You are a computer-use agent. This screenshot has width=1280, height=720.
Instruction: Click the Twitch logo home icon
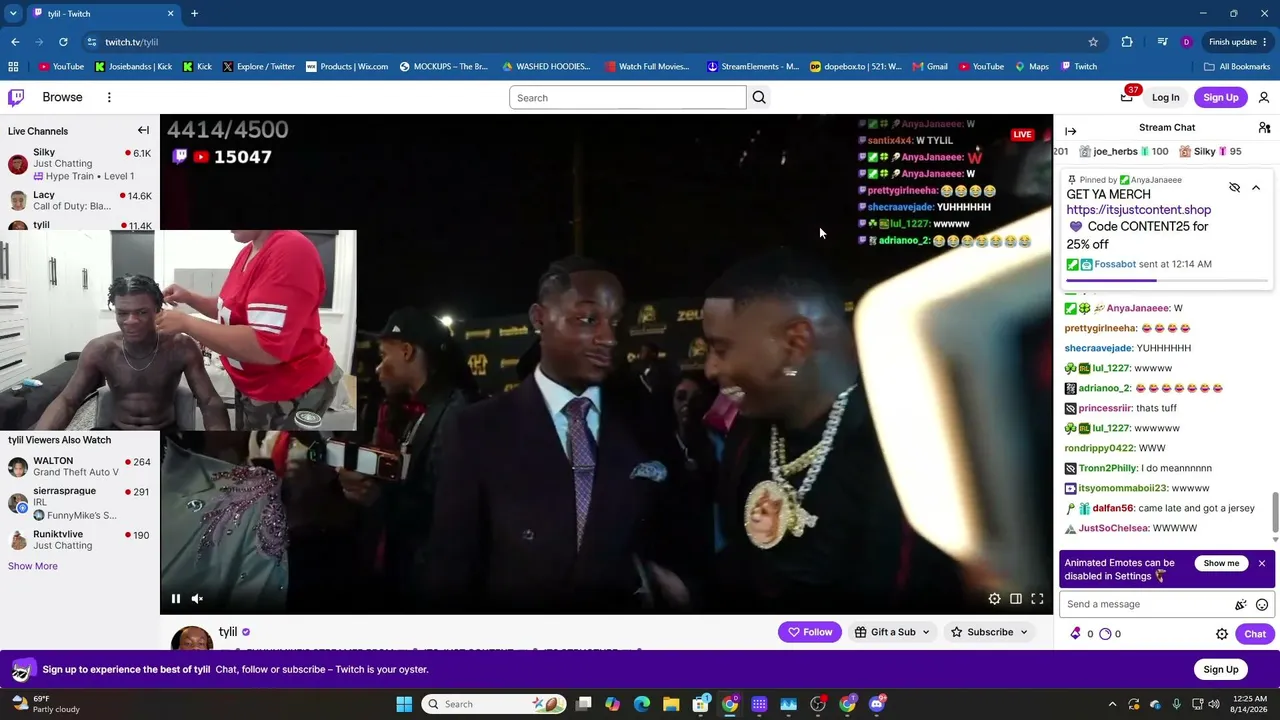[16, 97]
